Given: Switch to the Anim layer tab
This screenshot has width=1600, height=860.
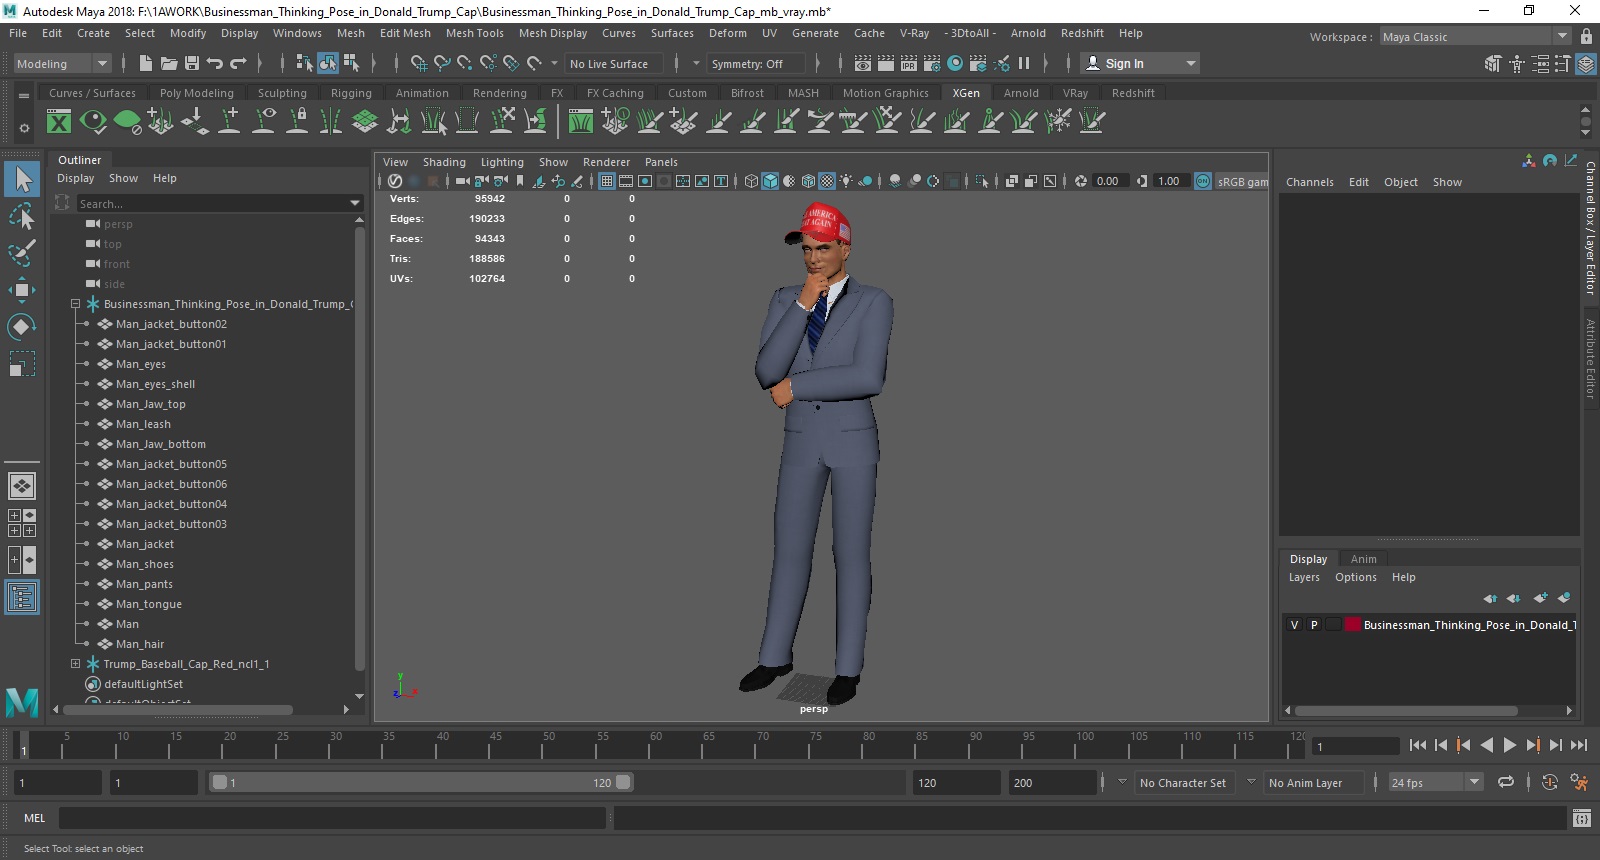Looking at the screenshot, I should 1363,559.
